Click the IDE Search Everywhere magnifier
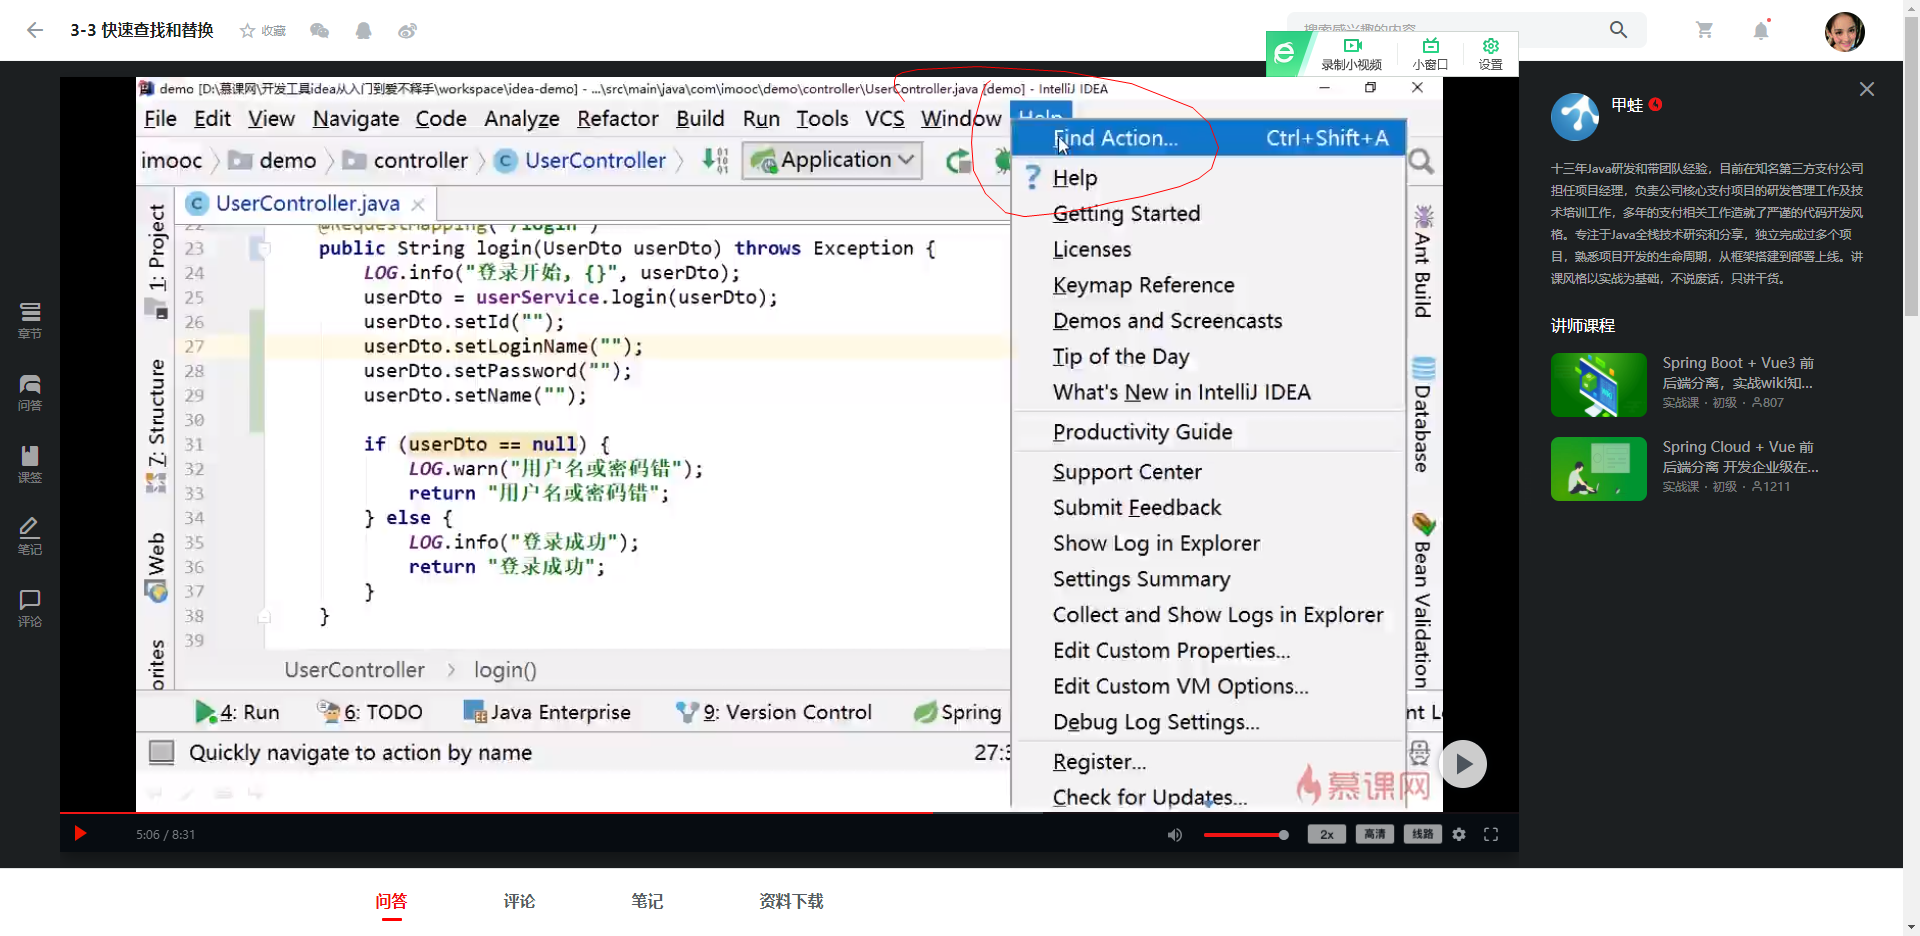 (x=1421, y=161)
